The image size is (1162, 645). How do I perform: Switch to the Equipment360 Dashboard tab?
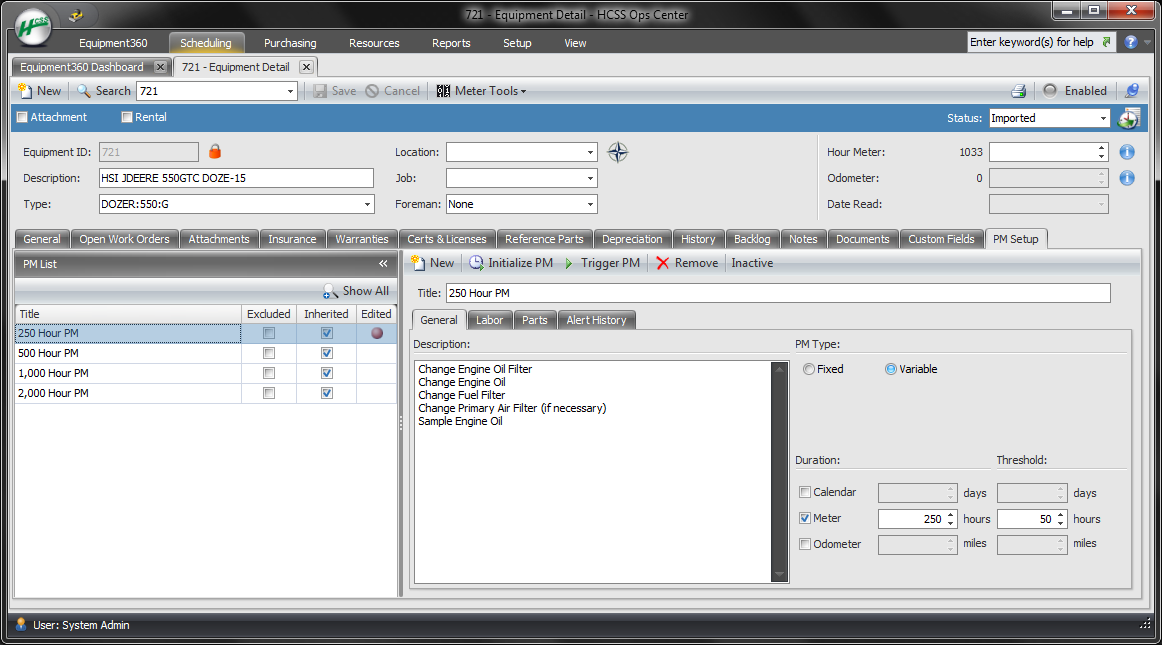(x=82, y=67)
